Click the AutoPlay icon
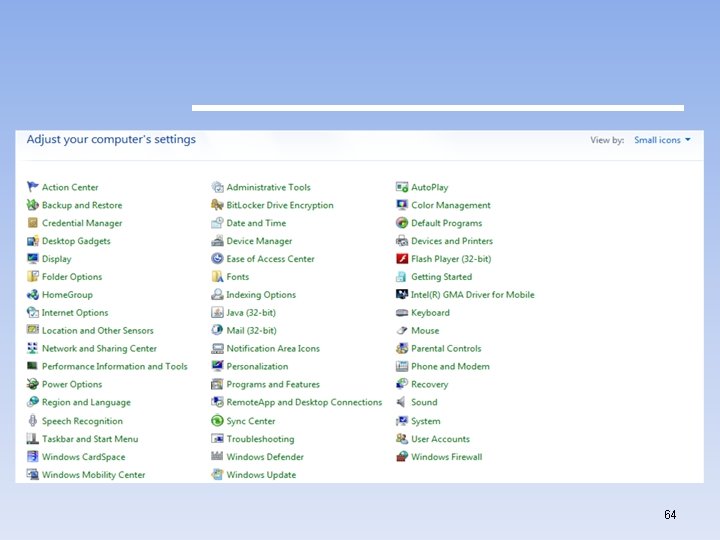 tap(402, 187)
